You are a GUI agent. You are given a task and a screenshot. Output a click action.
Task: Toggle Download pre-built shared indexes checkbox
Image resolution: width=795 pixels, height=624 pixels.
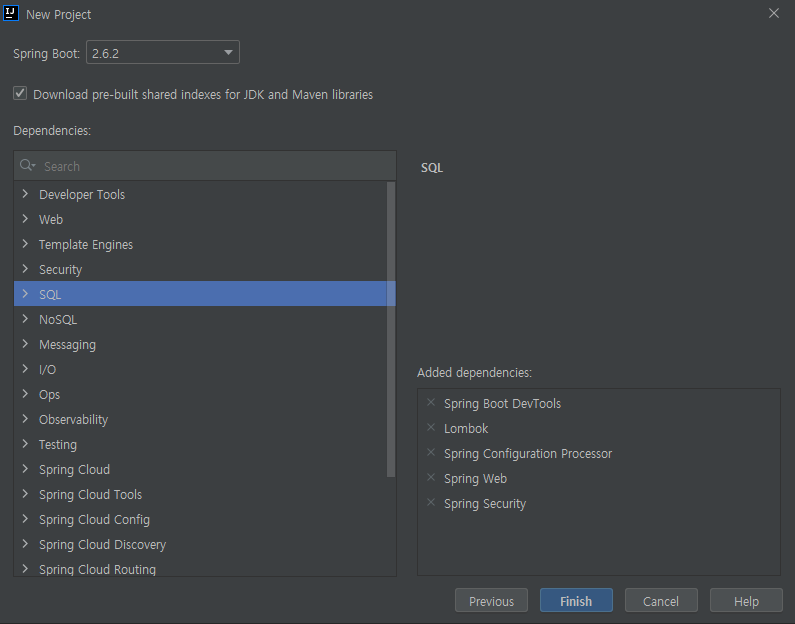(x=20, y=93)
